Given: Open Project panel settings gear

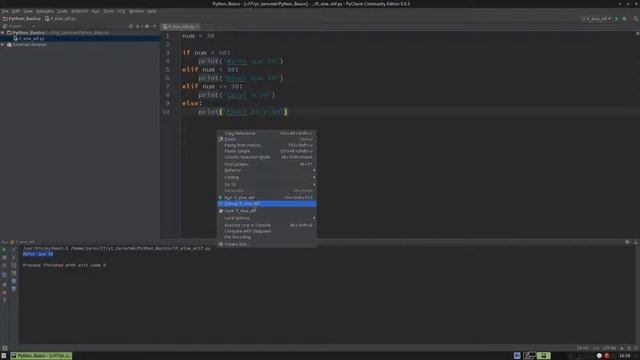Looking at the screenshot, I should click(x=147, y=26).
